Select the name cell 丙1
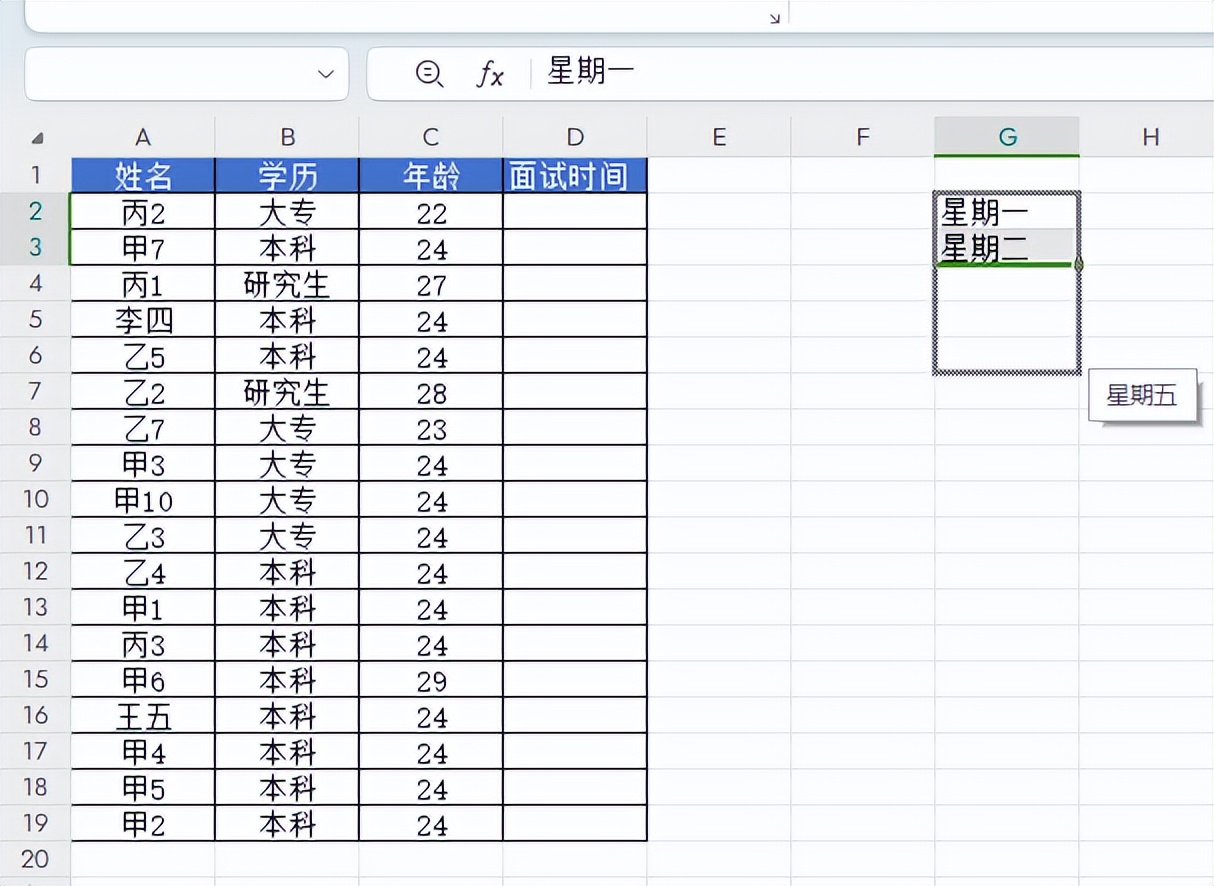The height and width of the screenshot is (886, 1214). (143, 284)
